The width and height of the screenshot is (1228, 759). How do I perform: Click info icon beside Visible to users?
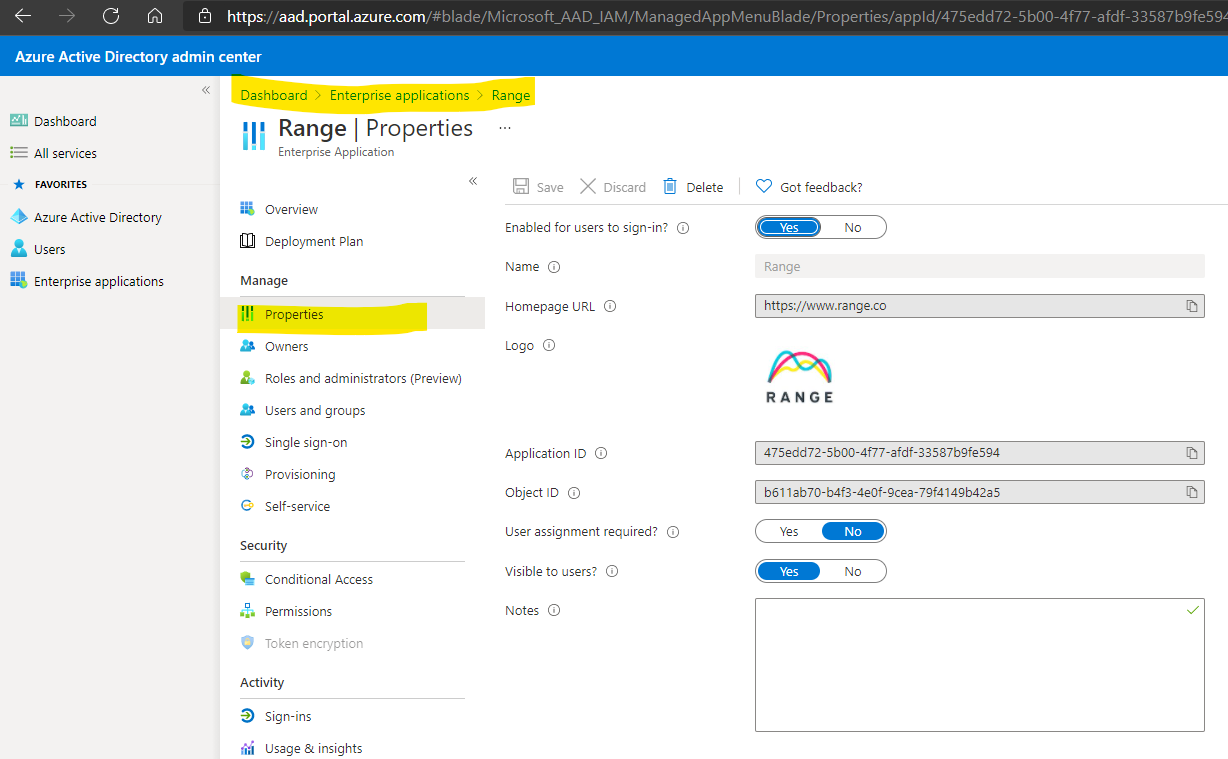[x=612, y=571]
